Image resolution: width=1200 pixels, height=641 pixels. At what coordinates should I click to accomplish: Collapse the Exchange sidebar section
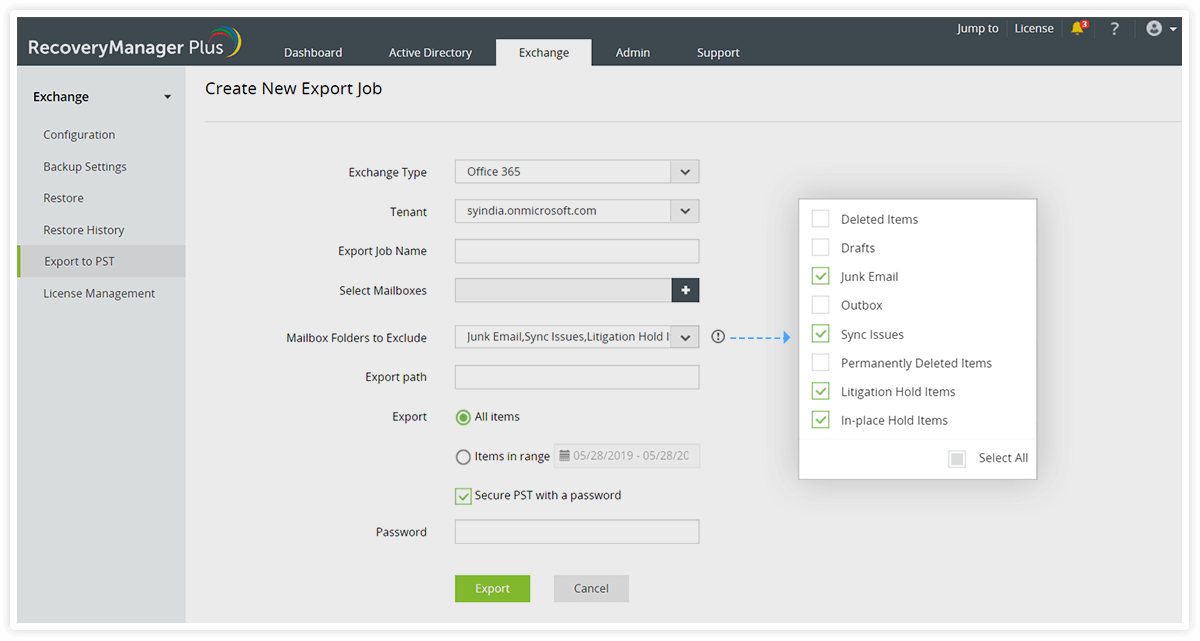[x=167, y=96]
